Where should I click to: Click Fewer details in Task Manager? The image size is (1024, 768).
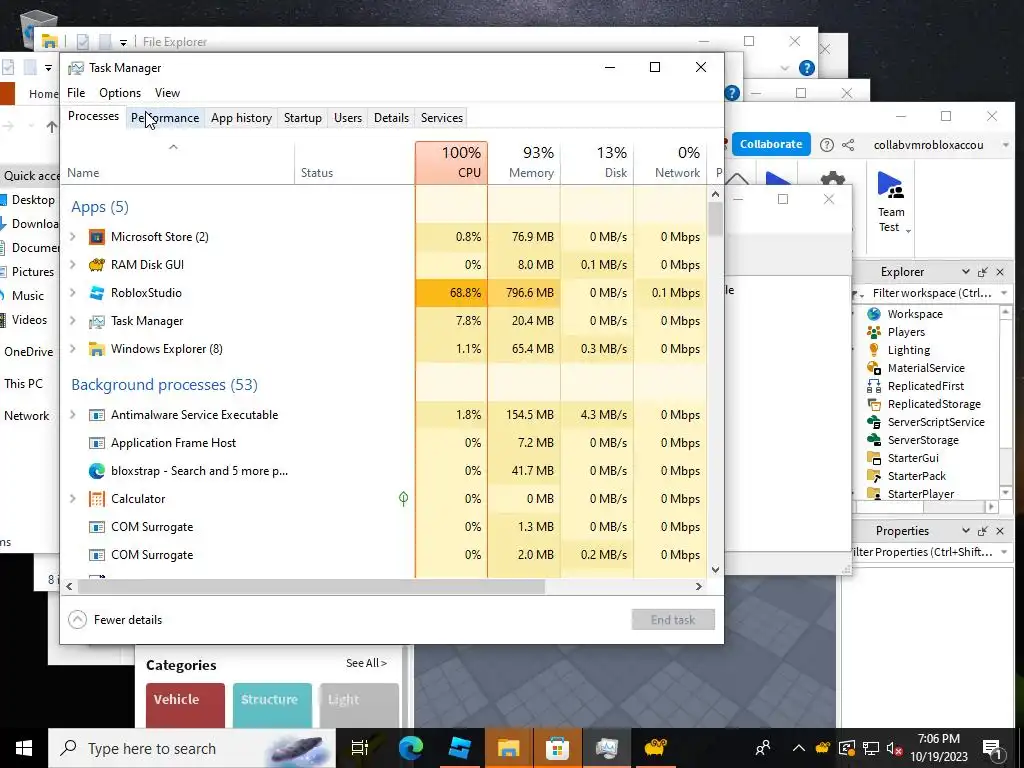116,620
